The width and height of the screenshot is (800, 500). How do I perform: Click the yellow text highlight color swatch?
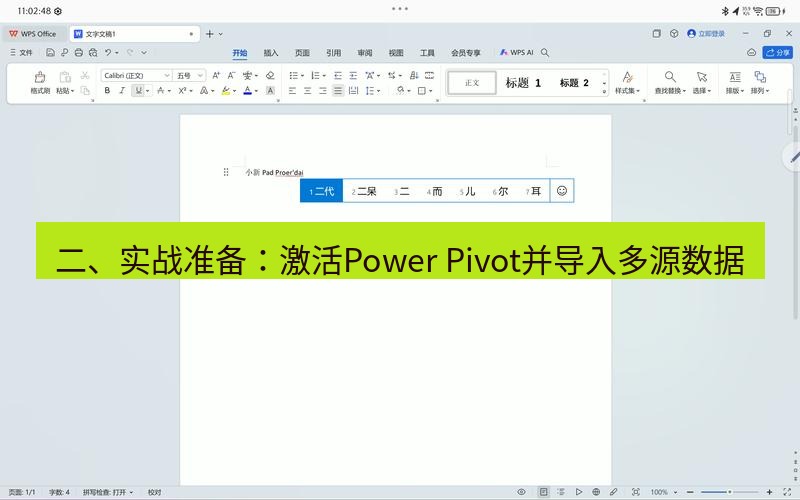(x=226, y=90)
